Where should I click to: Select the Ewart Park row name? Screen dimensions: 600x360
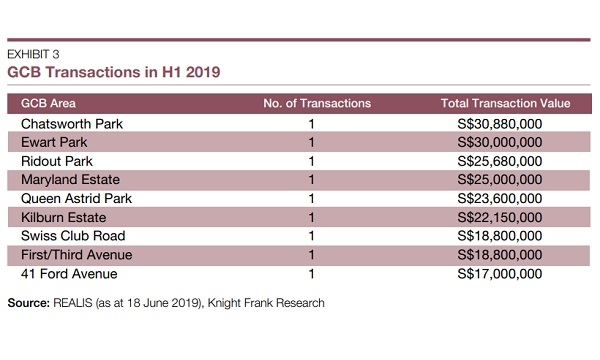[54, 142]
